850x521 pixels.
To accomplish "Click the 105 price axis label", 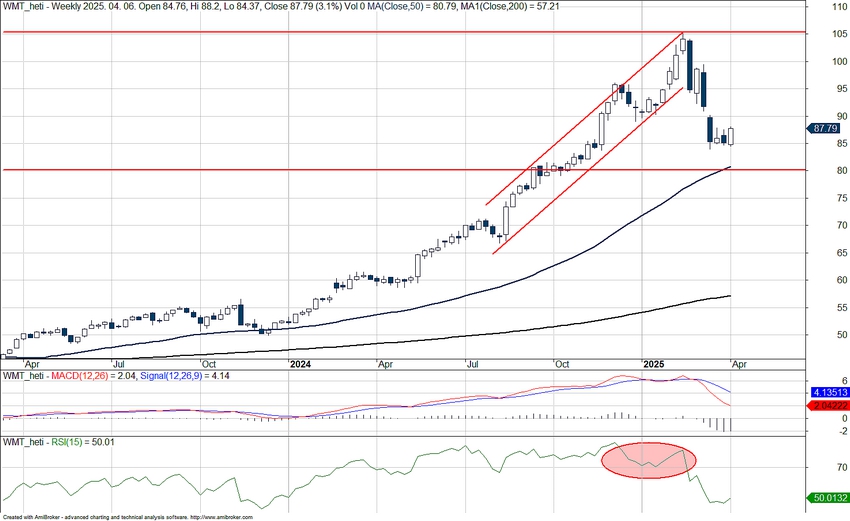I will pos(840,34).
